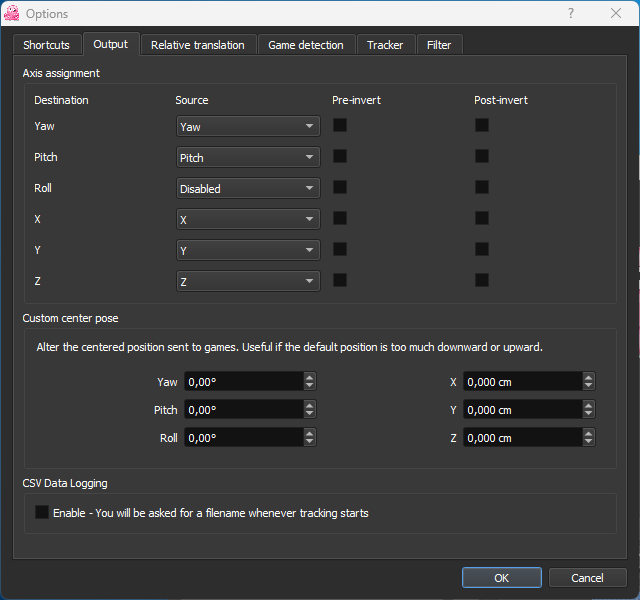
Task: Click the Pitch center pose value field
Action: (x=243, y=410)
